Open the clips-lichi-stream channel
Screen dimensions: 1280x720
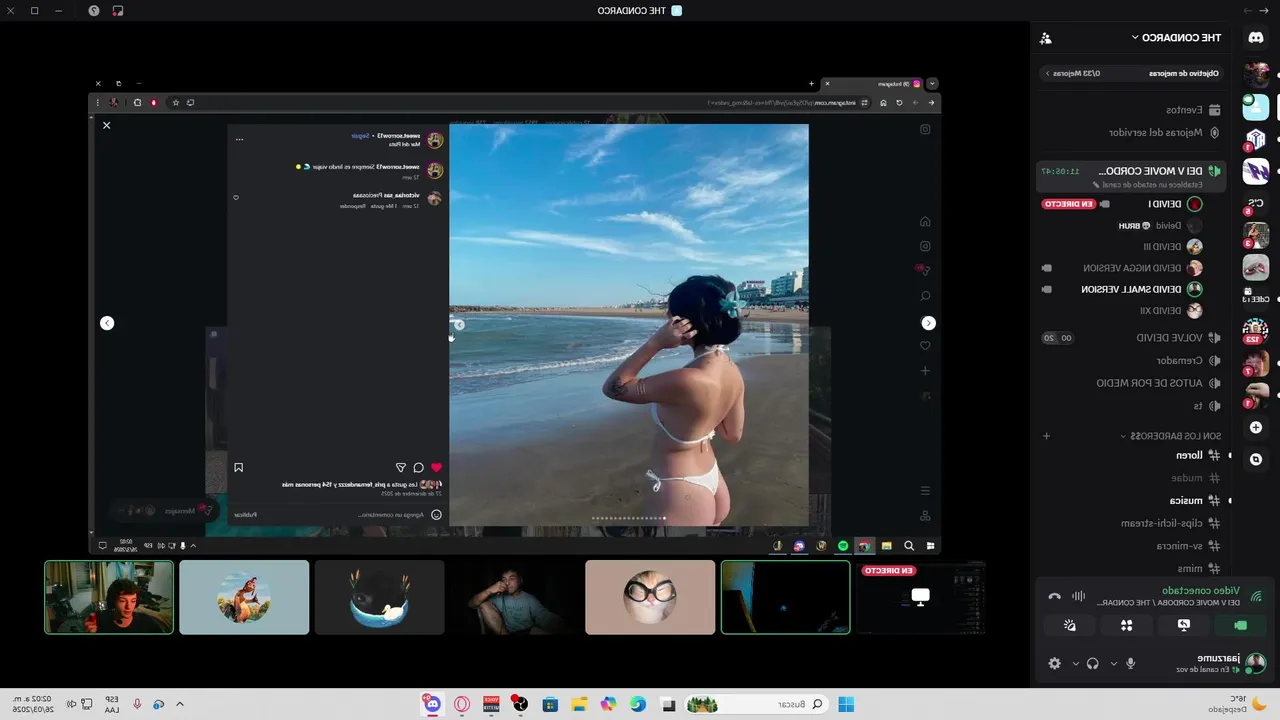[1169, 523]
